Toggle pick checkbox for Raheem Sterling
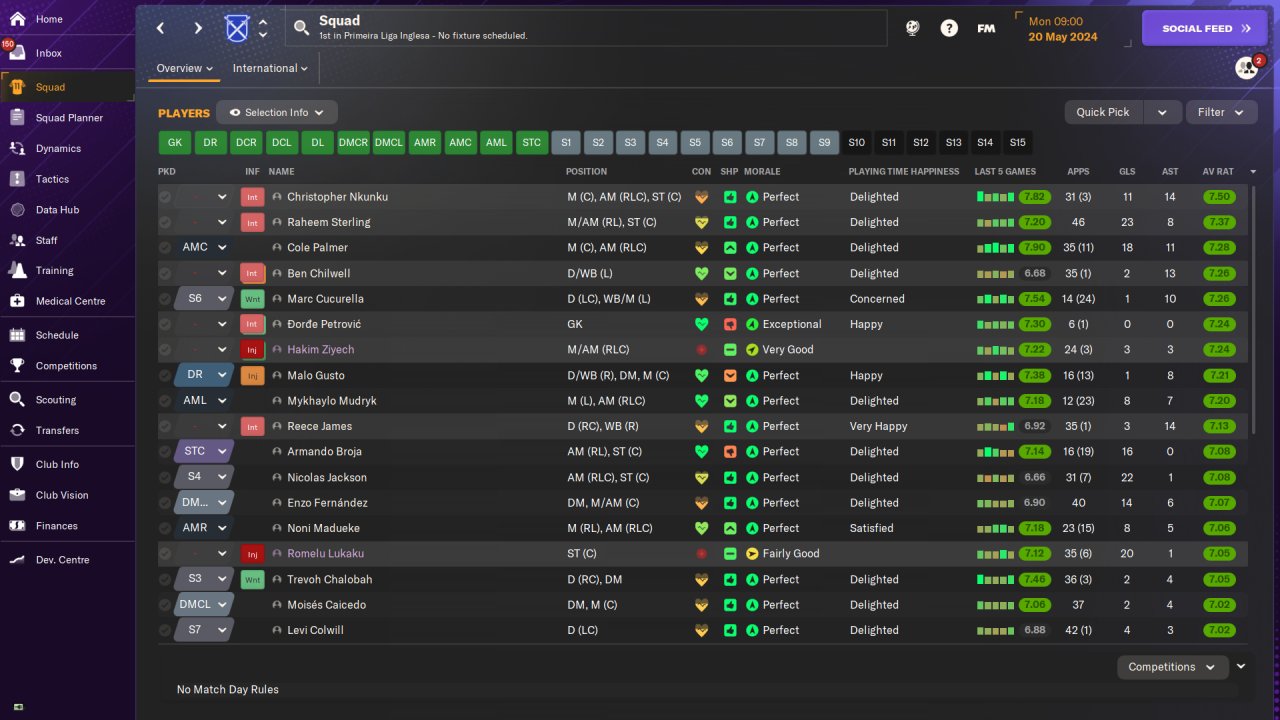Screen dimensions: 1280x720 (165, 222)
